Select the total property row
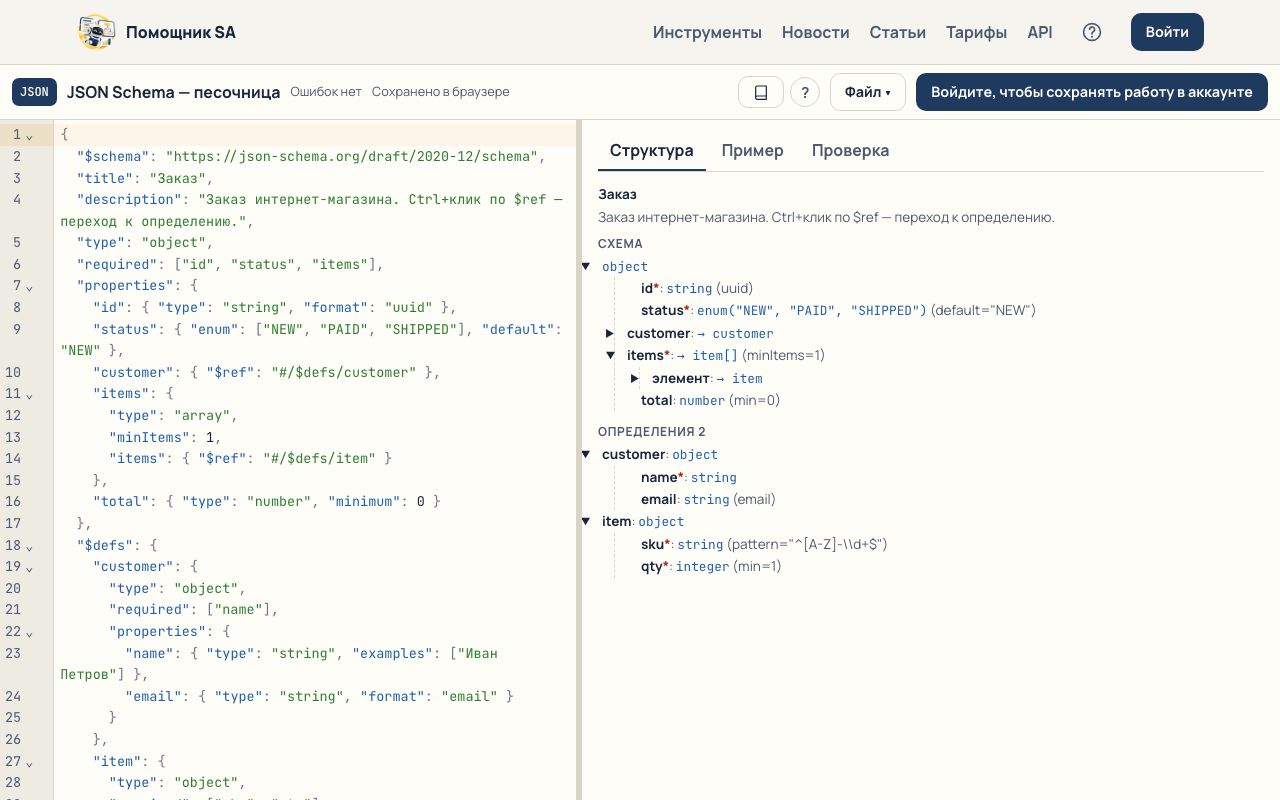This screenshot has width=1280, height=800. coord(710,400)
